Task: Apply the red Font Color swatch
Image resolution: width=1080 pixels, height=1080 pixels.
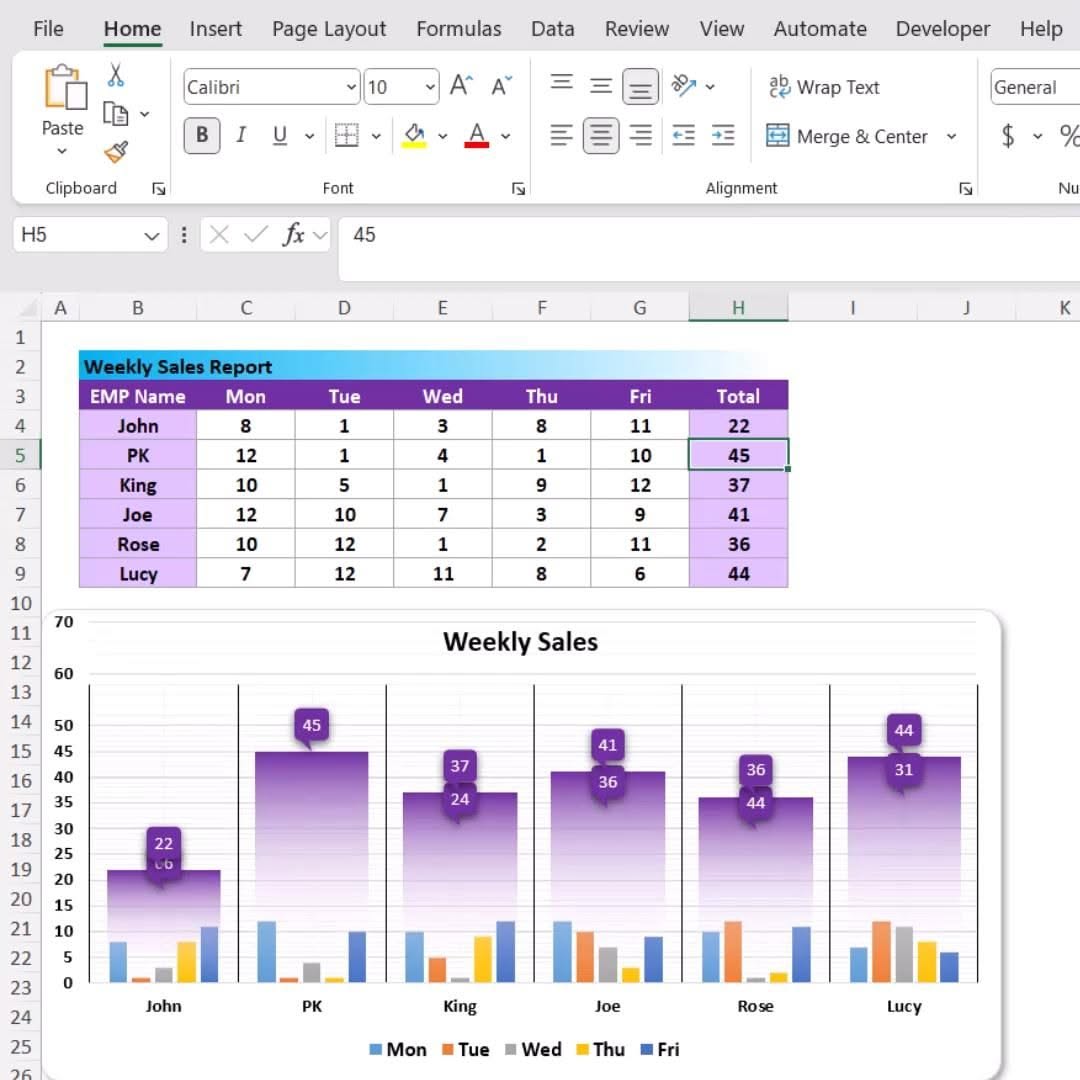Action: tap(477, 135)
